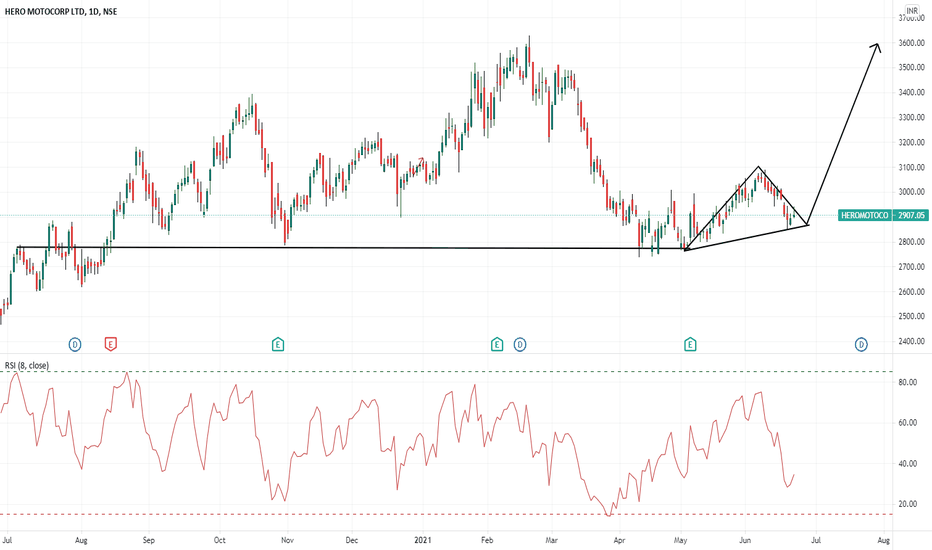Open dividend marker next to February earnings marker
932x550 pixels.
pyautogui.click(x=519, y=344)
